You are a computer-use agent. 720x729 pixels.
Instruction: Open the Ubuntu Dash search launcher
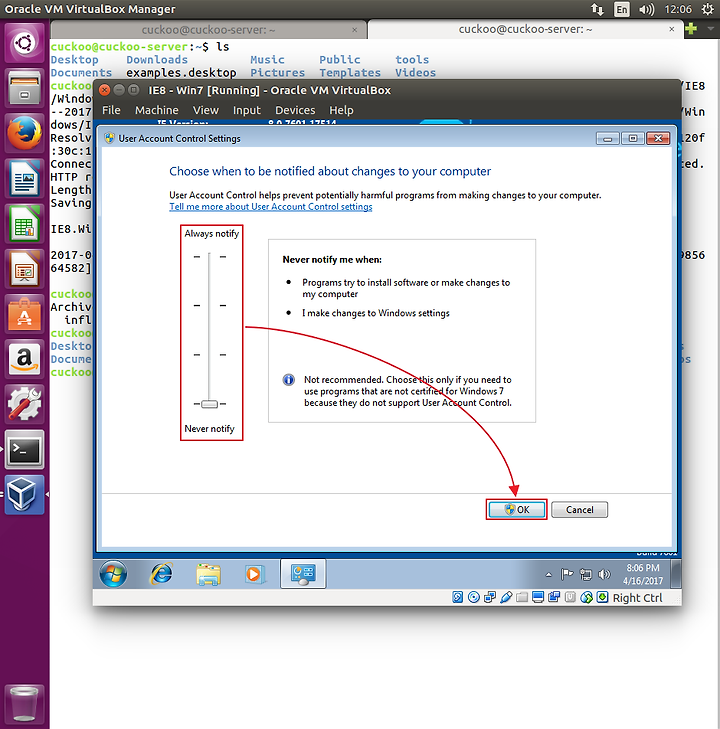point(24,43)
